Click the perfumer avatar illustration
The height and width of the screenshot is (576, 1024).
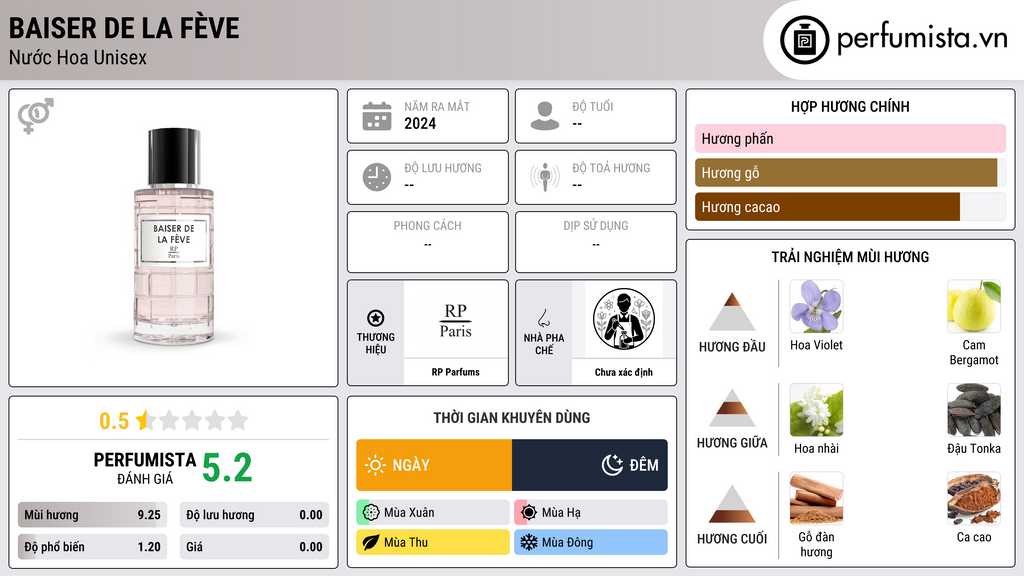(624, 319)
